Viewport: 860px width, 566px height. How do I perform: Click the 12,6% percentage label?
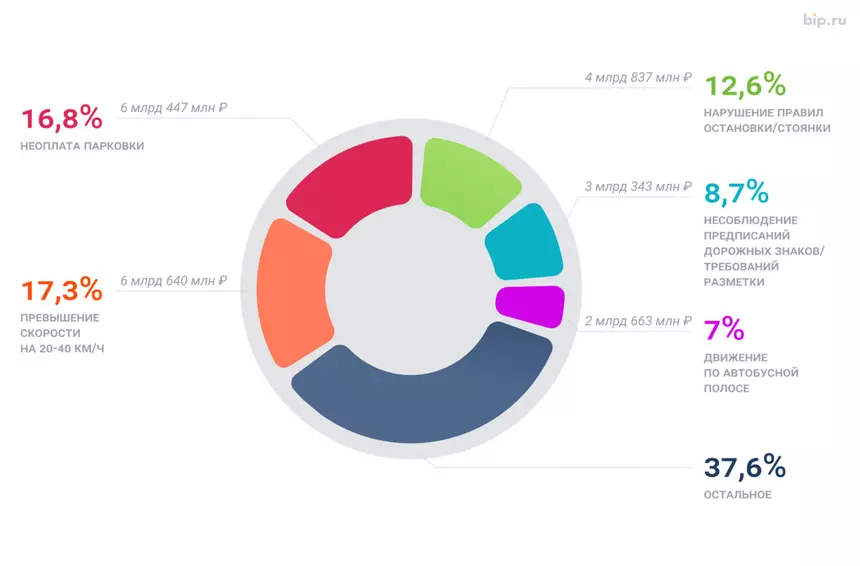tap(745, 85)
